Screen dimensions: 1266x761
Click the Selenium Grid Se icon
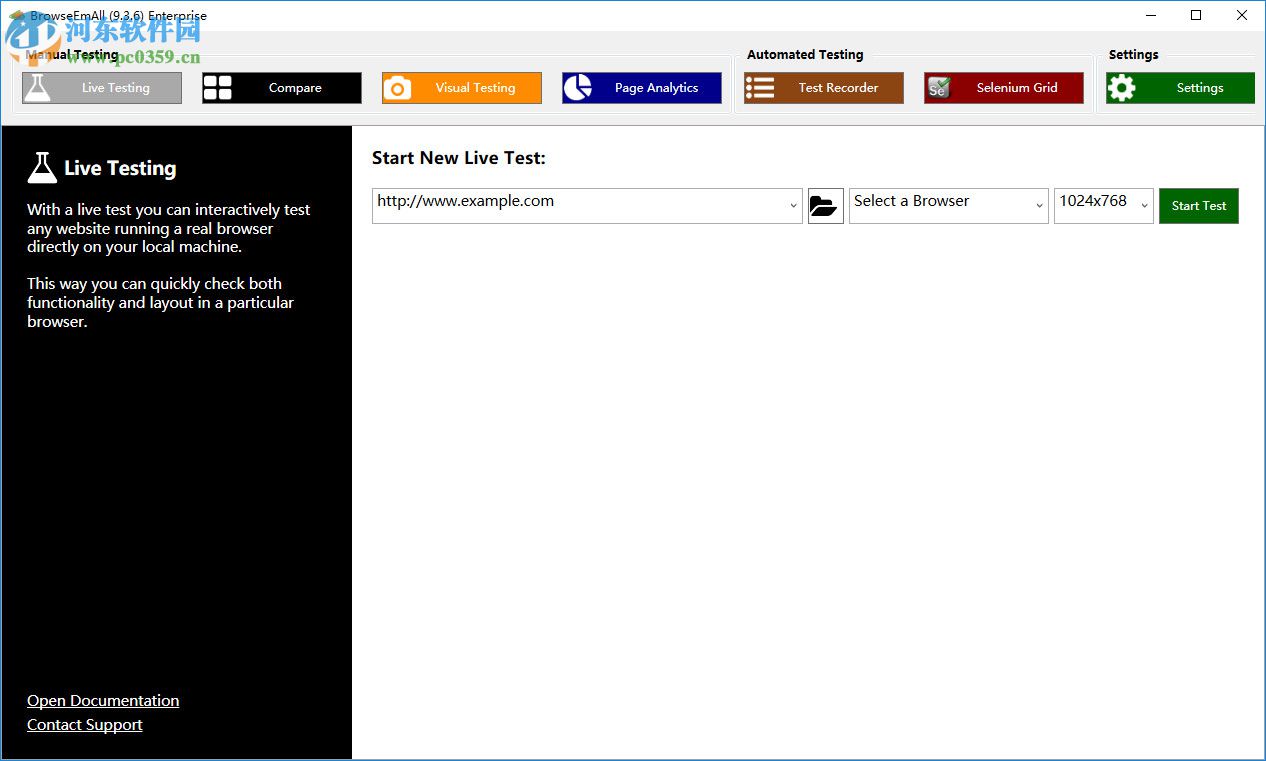click(938, 88)
